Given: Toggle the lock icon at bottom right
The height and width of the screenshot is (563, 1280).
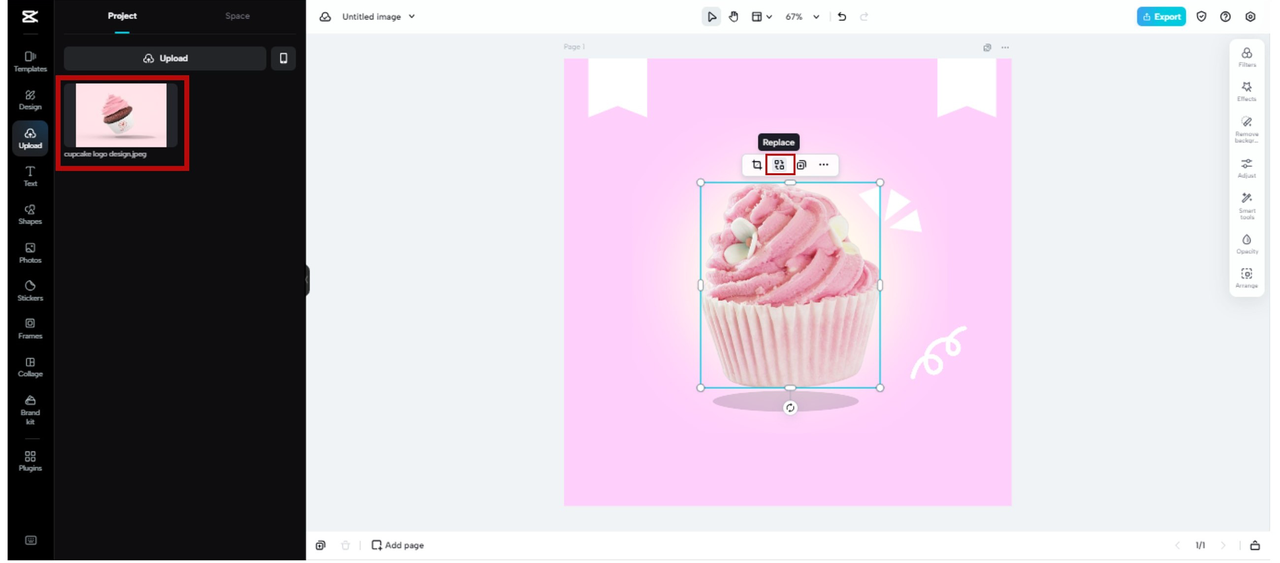Looking at the screenshot, I should 1255,545.
